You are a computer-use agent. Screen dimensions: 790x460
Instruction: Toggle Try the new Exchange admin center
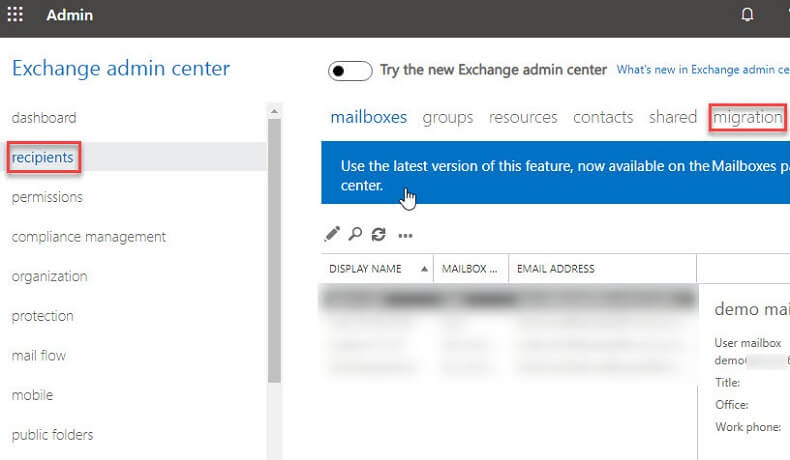pyautogui.click(x=350, y=71)
